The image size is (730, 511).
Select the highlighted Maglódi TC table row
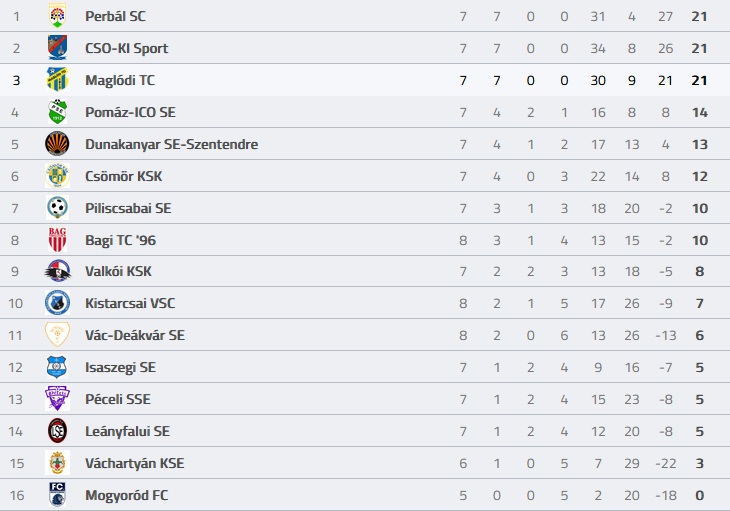click(365, 80)
